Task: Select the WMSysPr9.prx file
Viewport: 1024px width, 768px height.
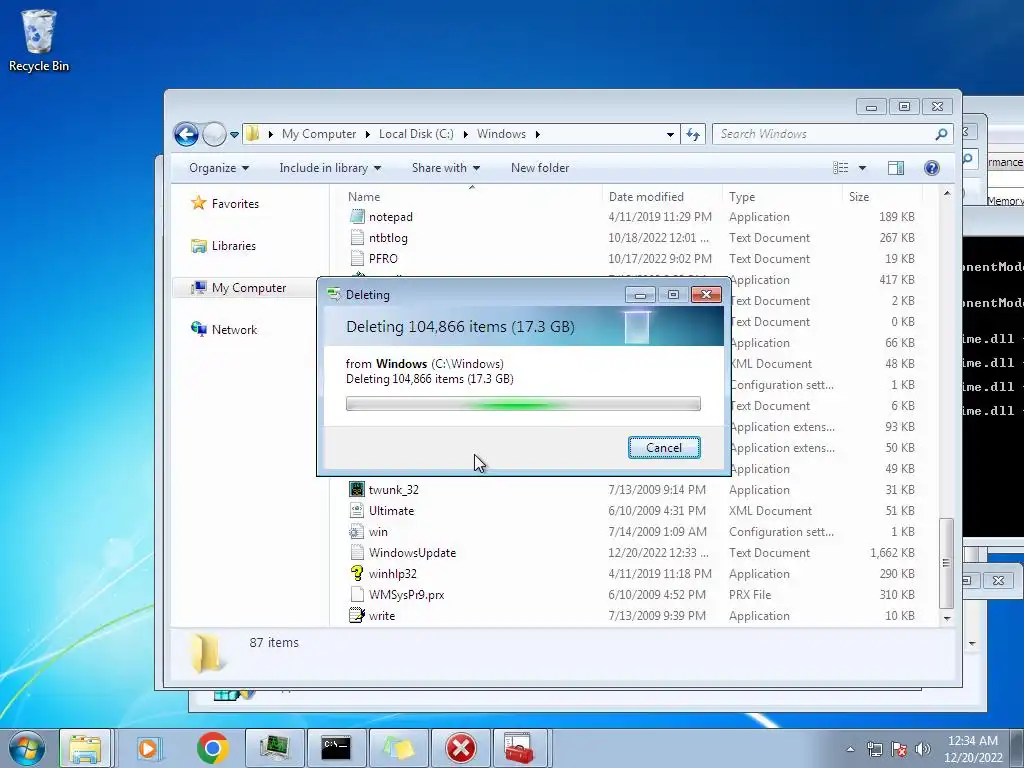Action: coord(406,594)
